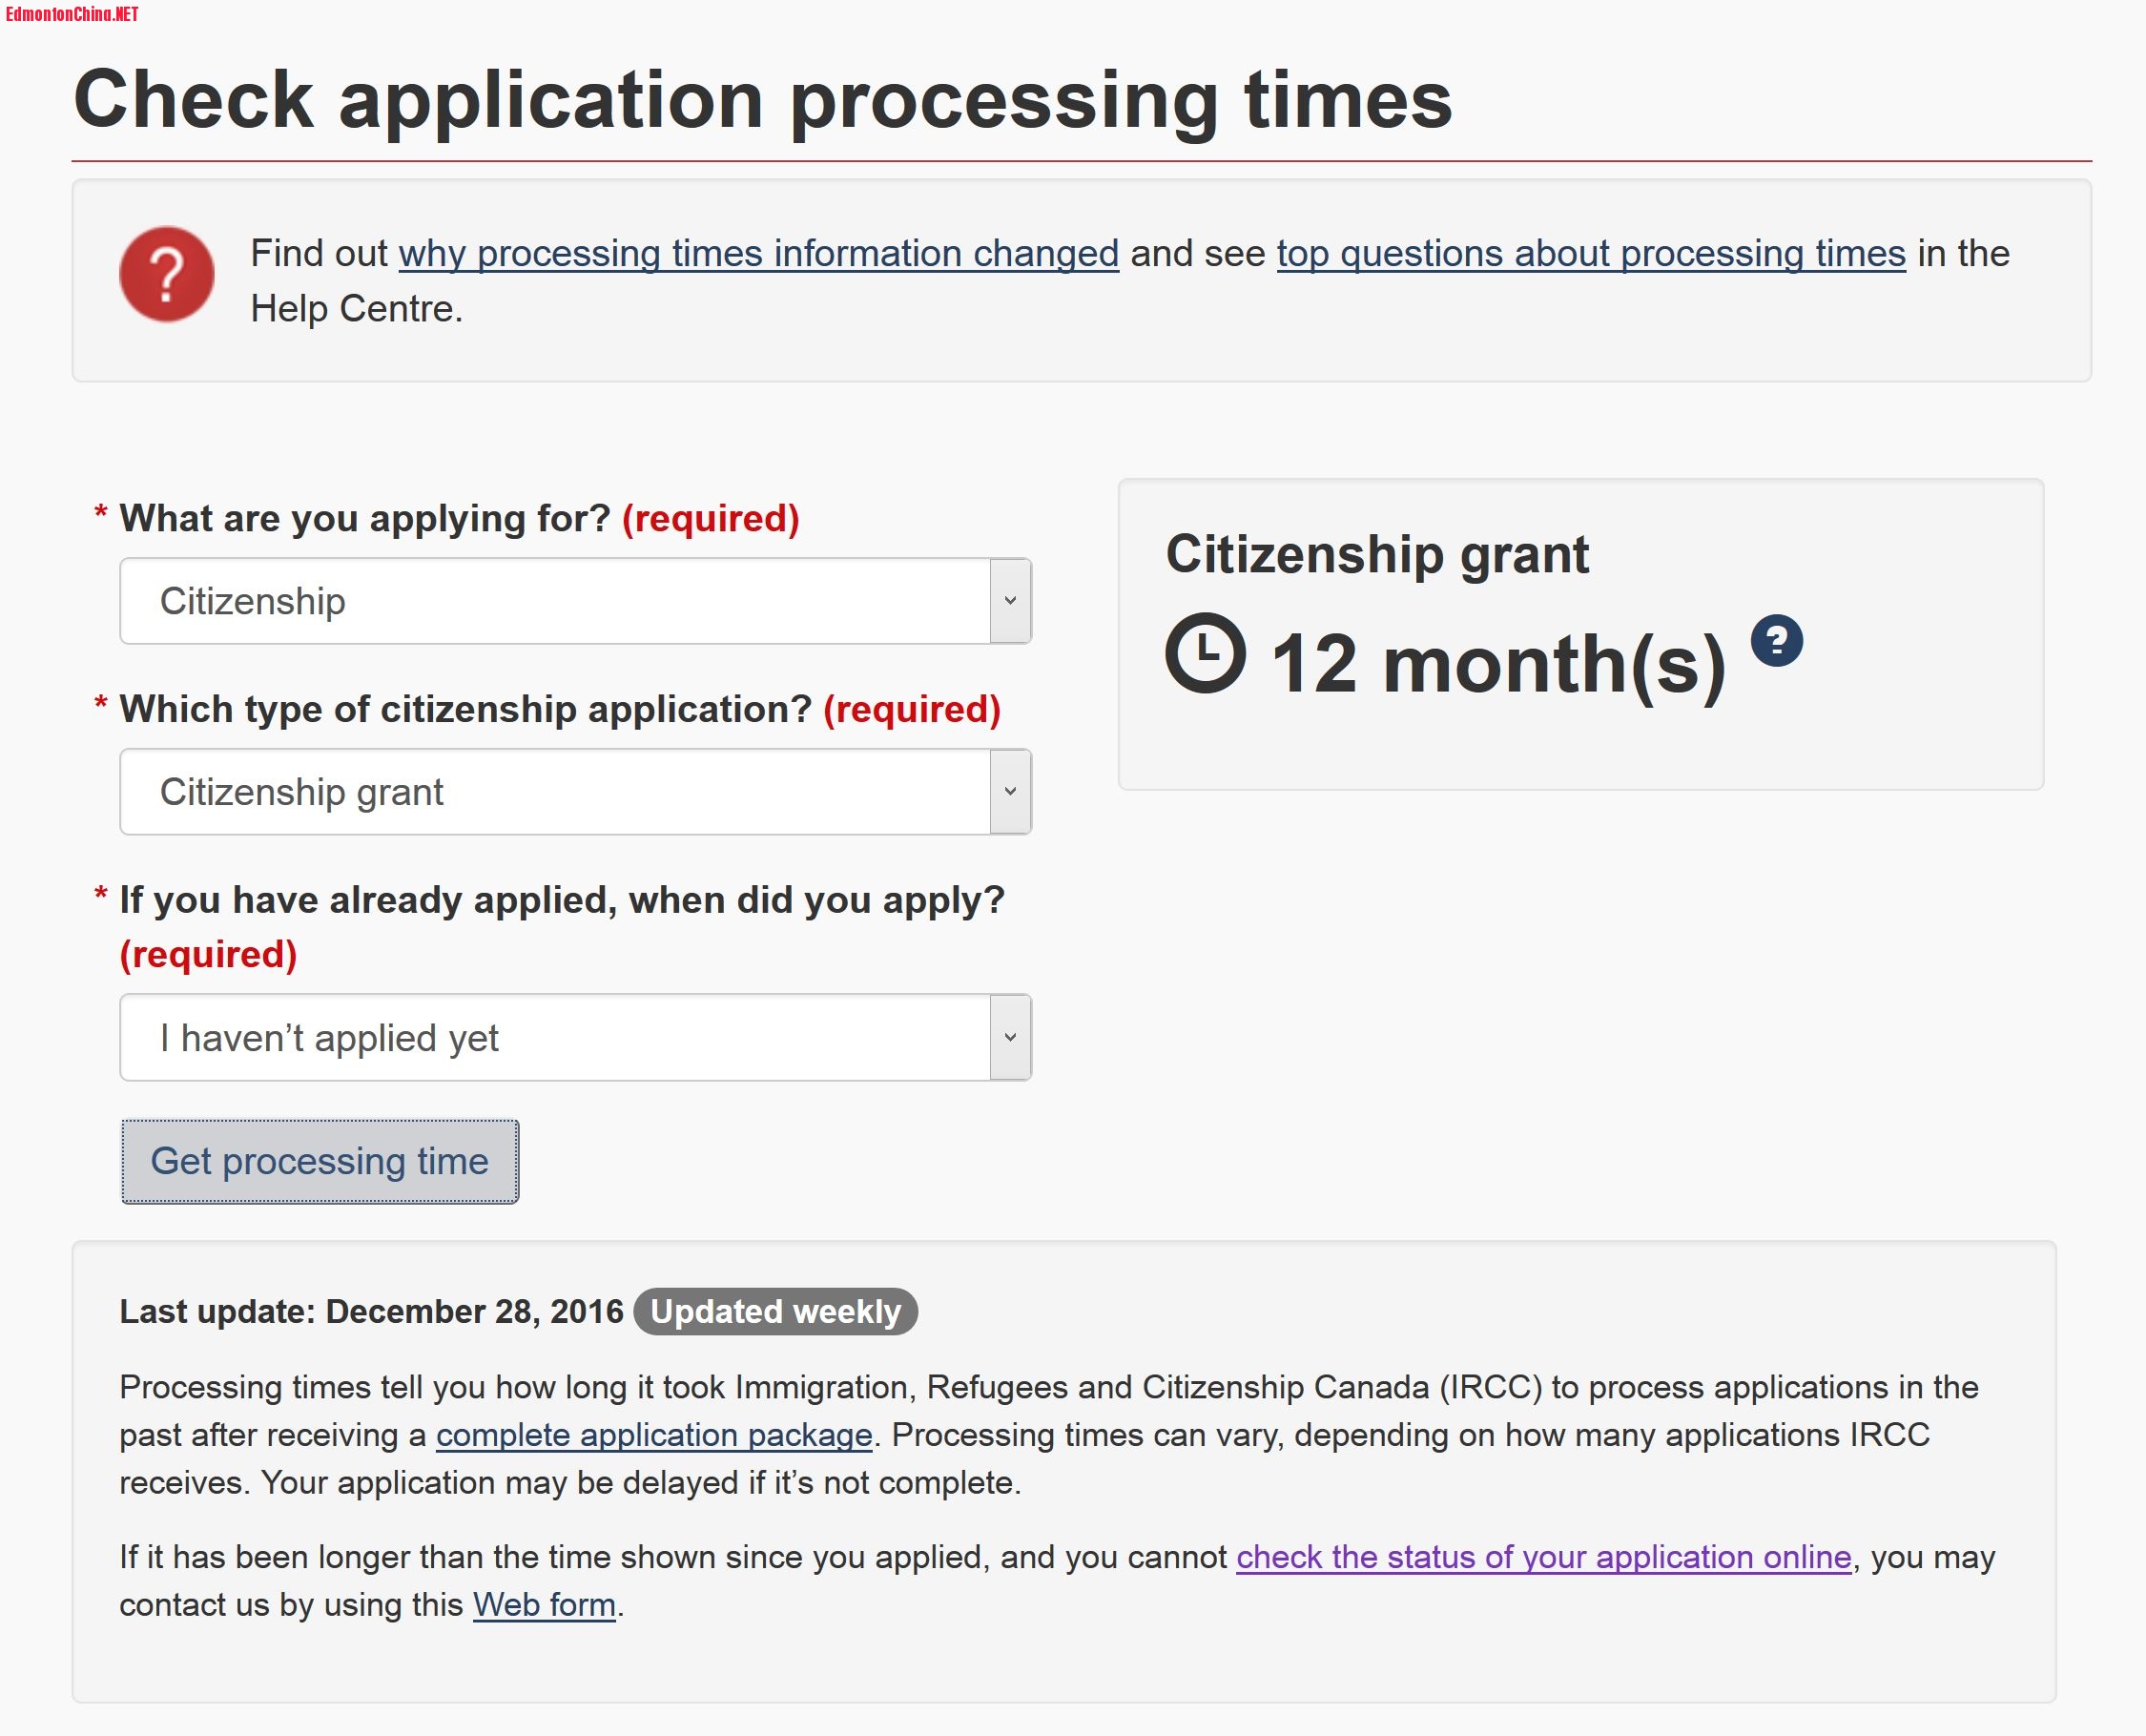Follow 'top questions about processing times' link

click(x=1590, y=254)
